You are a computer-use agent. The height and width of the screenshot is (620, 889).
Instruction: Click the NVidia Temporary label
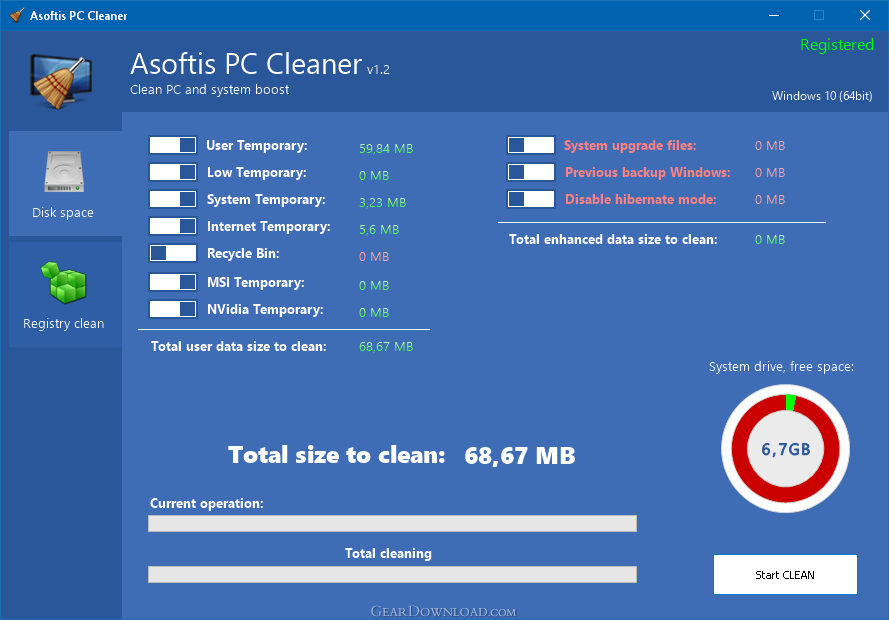click(x=265, y=310)
